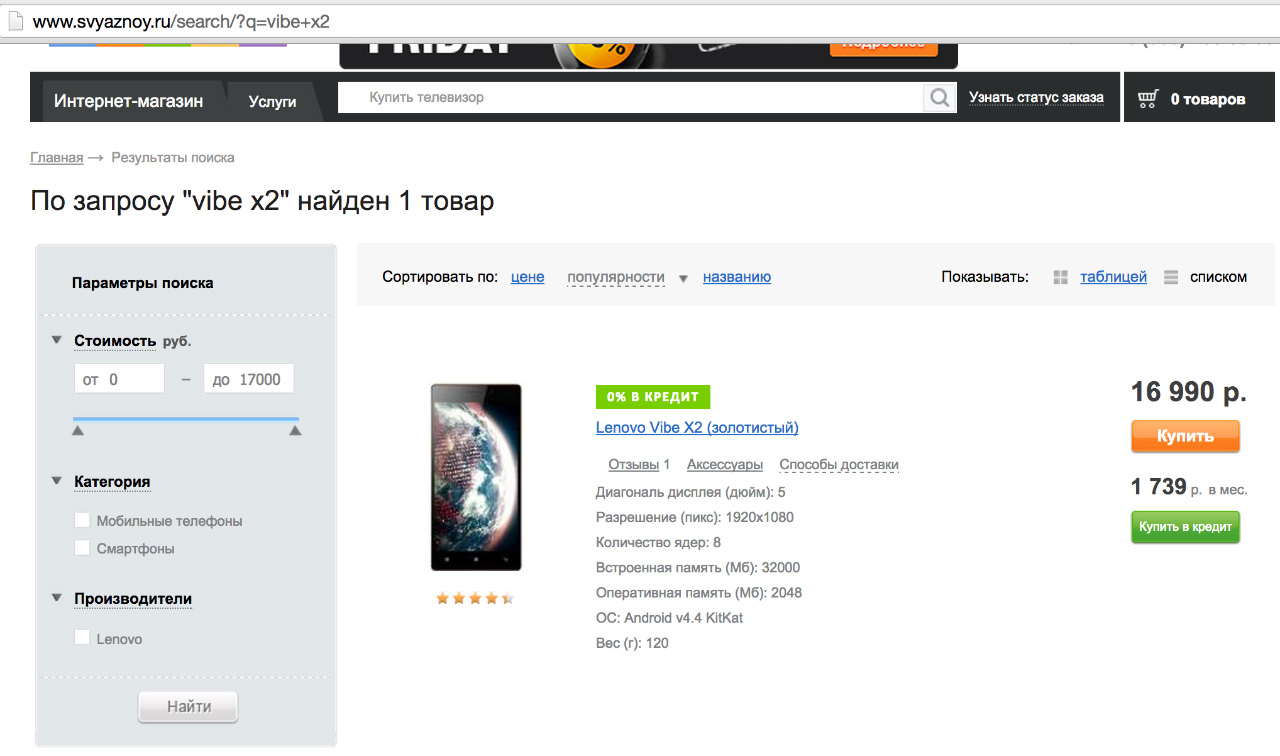This screenshot has height=756, width=1280.
Task: Click the right price slider handle
Action: point(295,430)
